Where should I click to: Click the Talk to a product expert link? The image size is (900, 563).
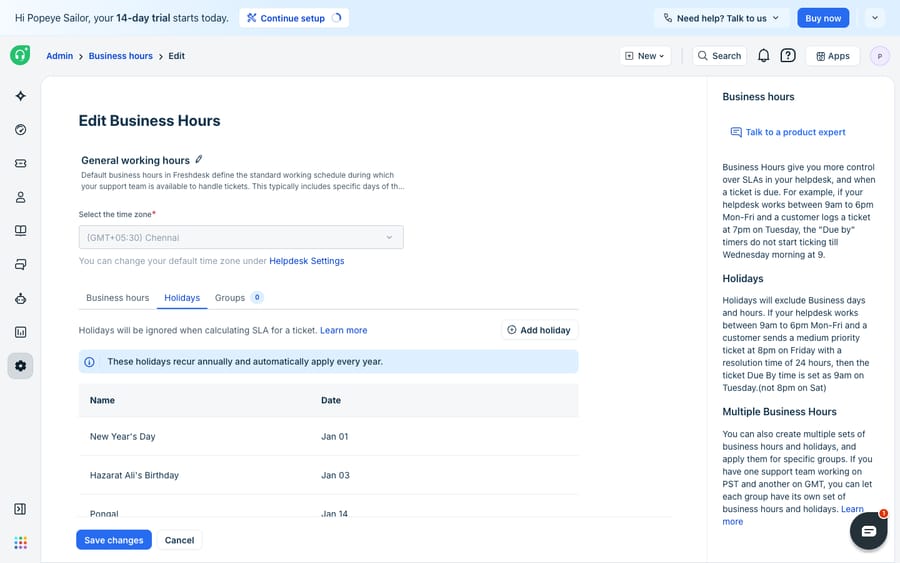(788, 132)
